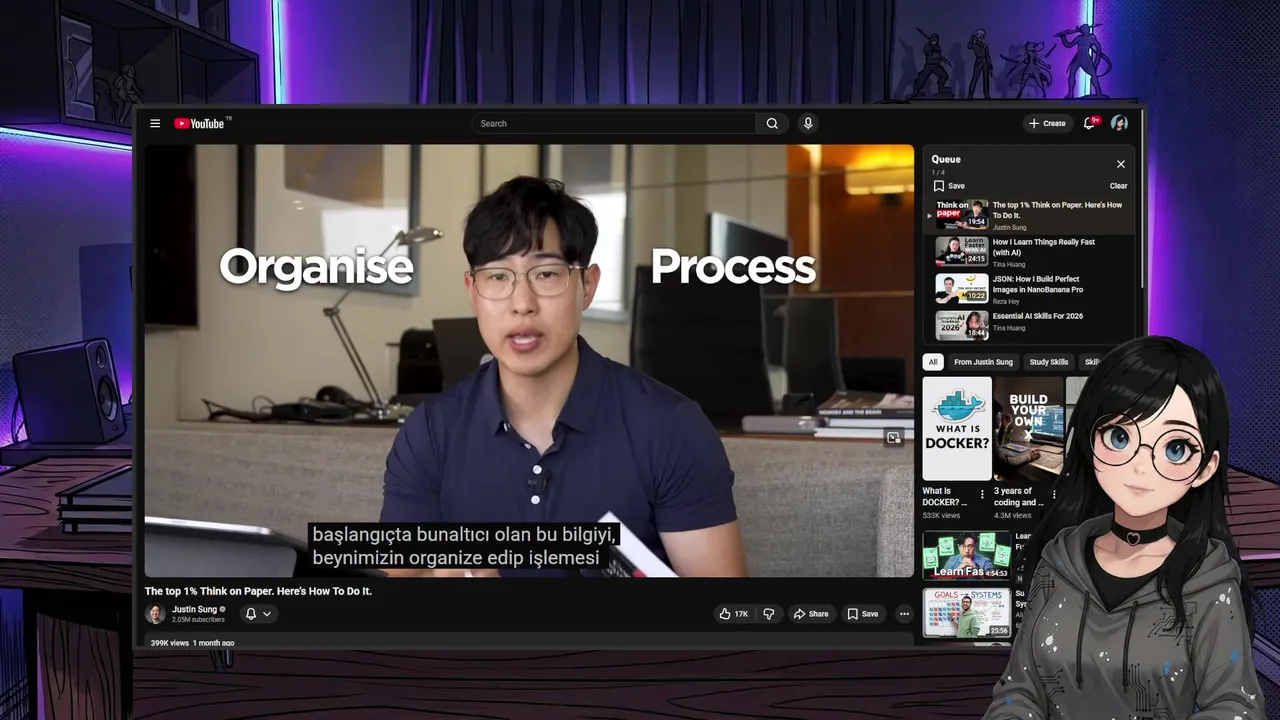Open 'How I Learn Things Really Fast'

[x=1043, y=247]
